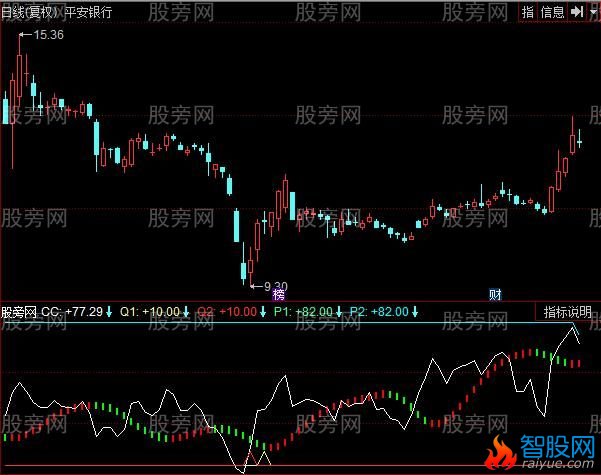Click the 股旁网 indicator name in subchart
The width and height of the screenshot is (601, 475).
pos(18,311)
